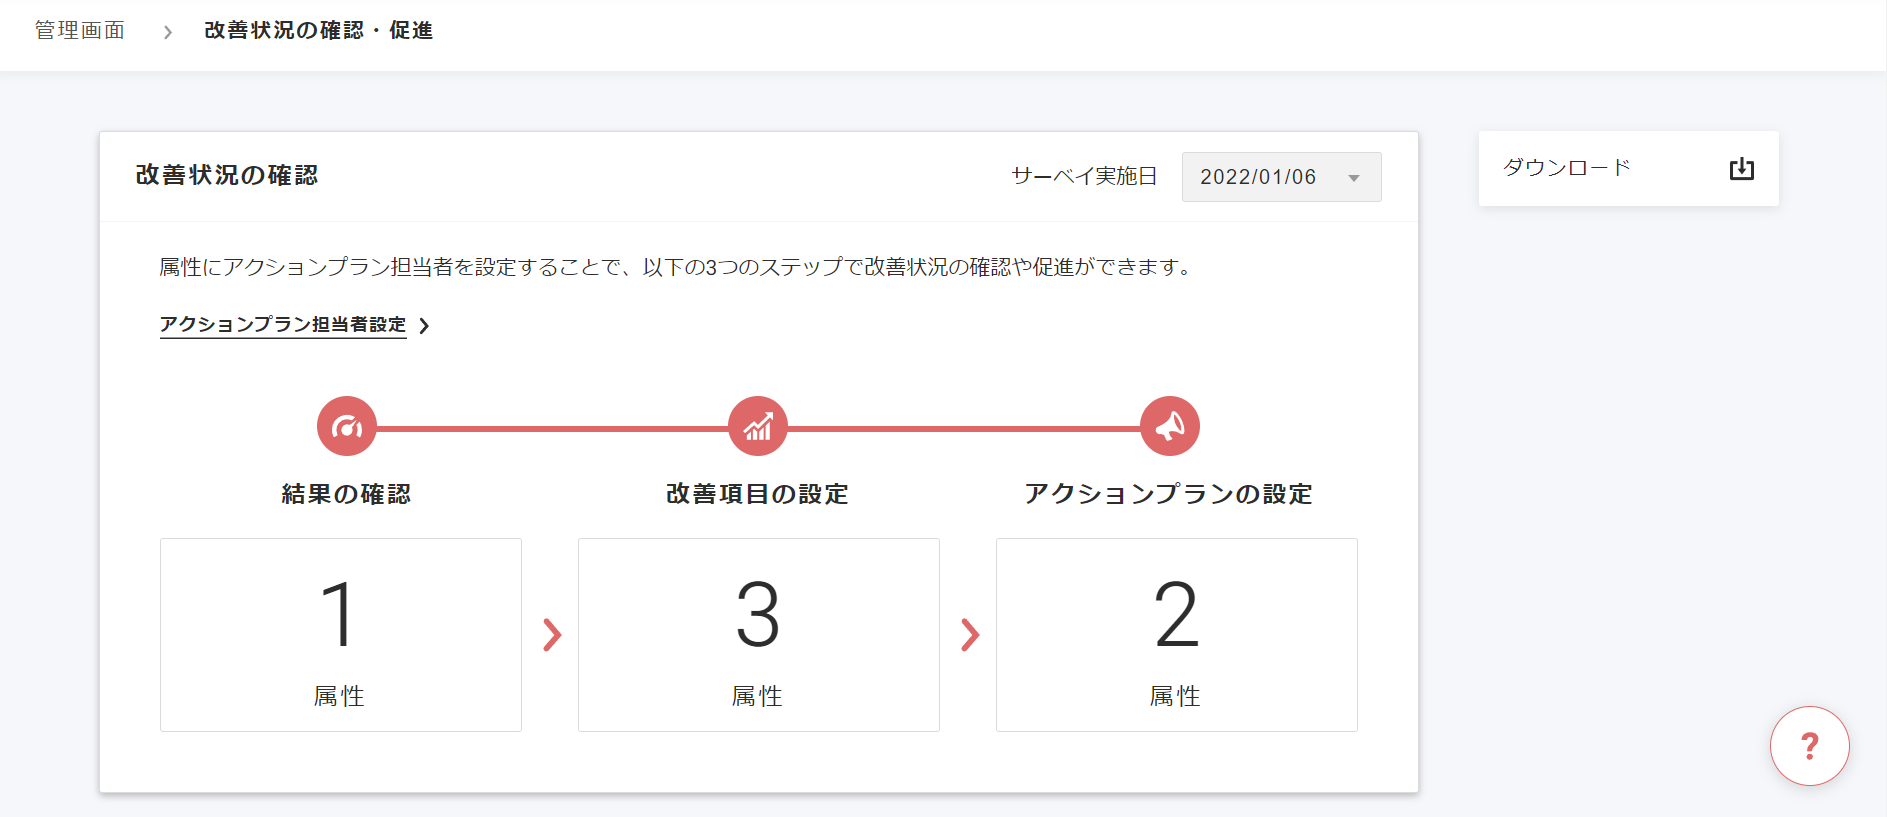
Task: Open the アクションプランの設定 card showing 2 属性
Action: click(x=1177, y=635)
